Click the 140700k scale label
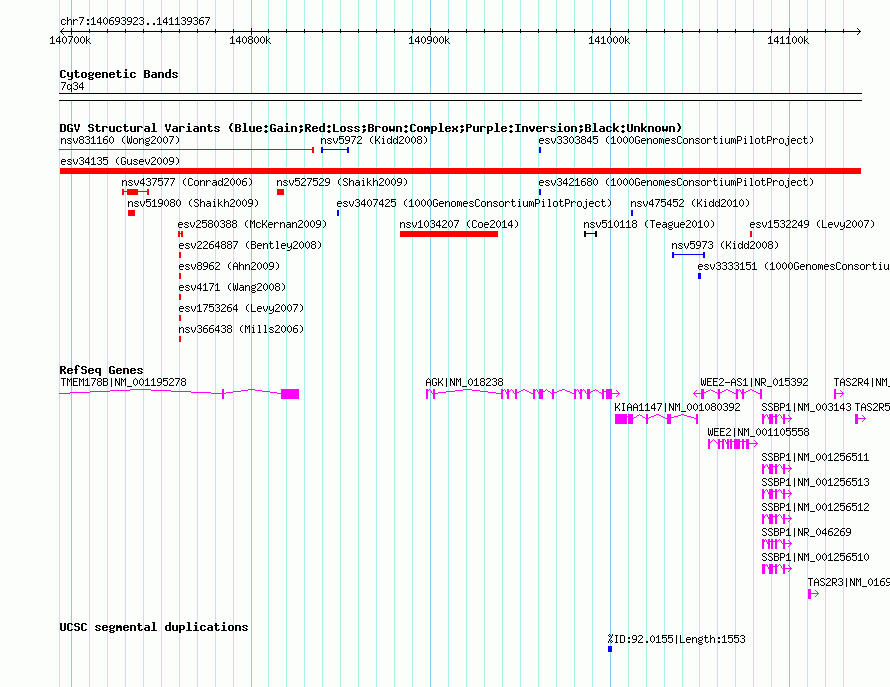Screen dimensions: 890x687 [70, 41]
